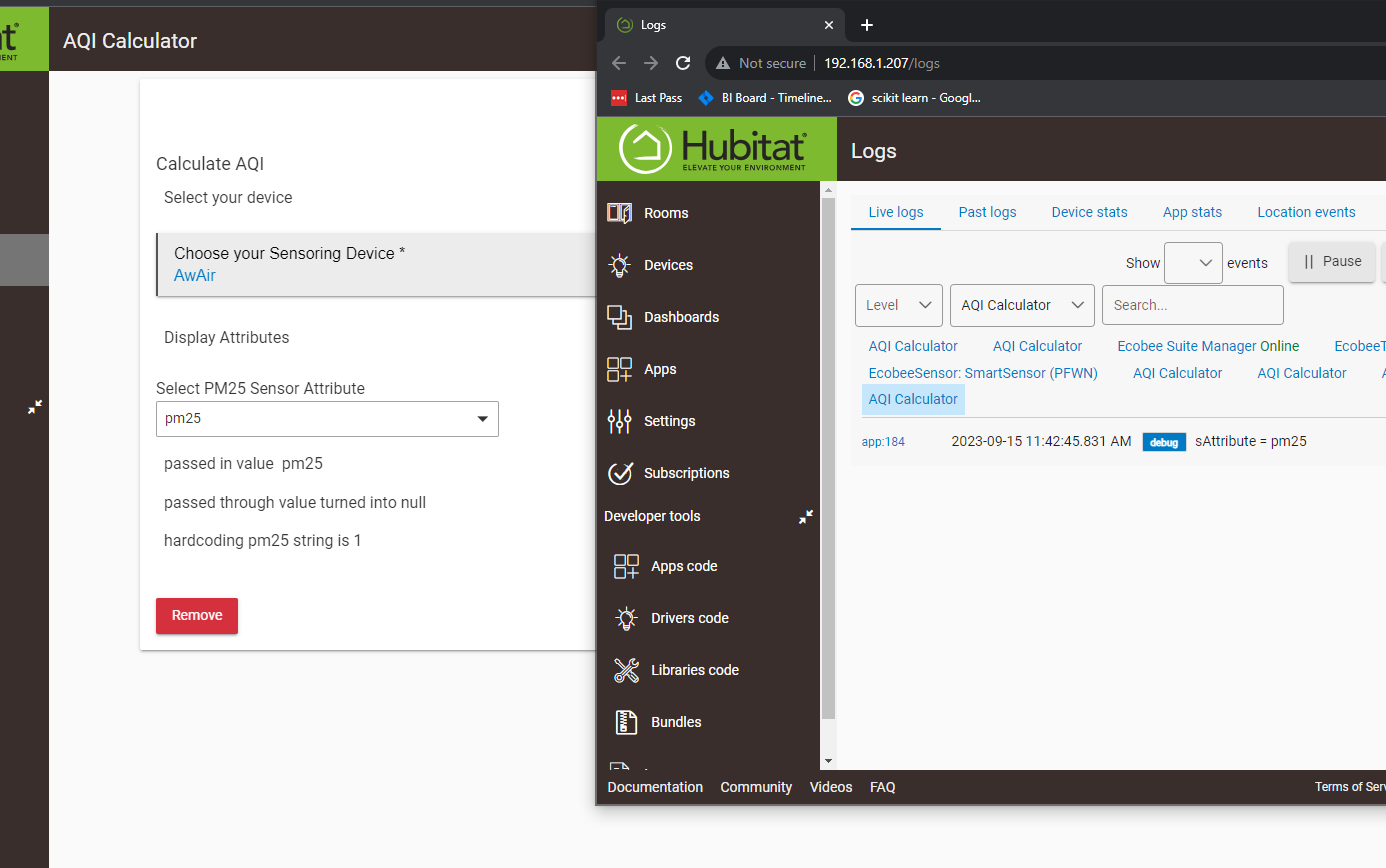
Task: Open Settings sliders icon
Action: click(620, 421)
